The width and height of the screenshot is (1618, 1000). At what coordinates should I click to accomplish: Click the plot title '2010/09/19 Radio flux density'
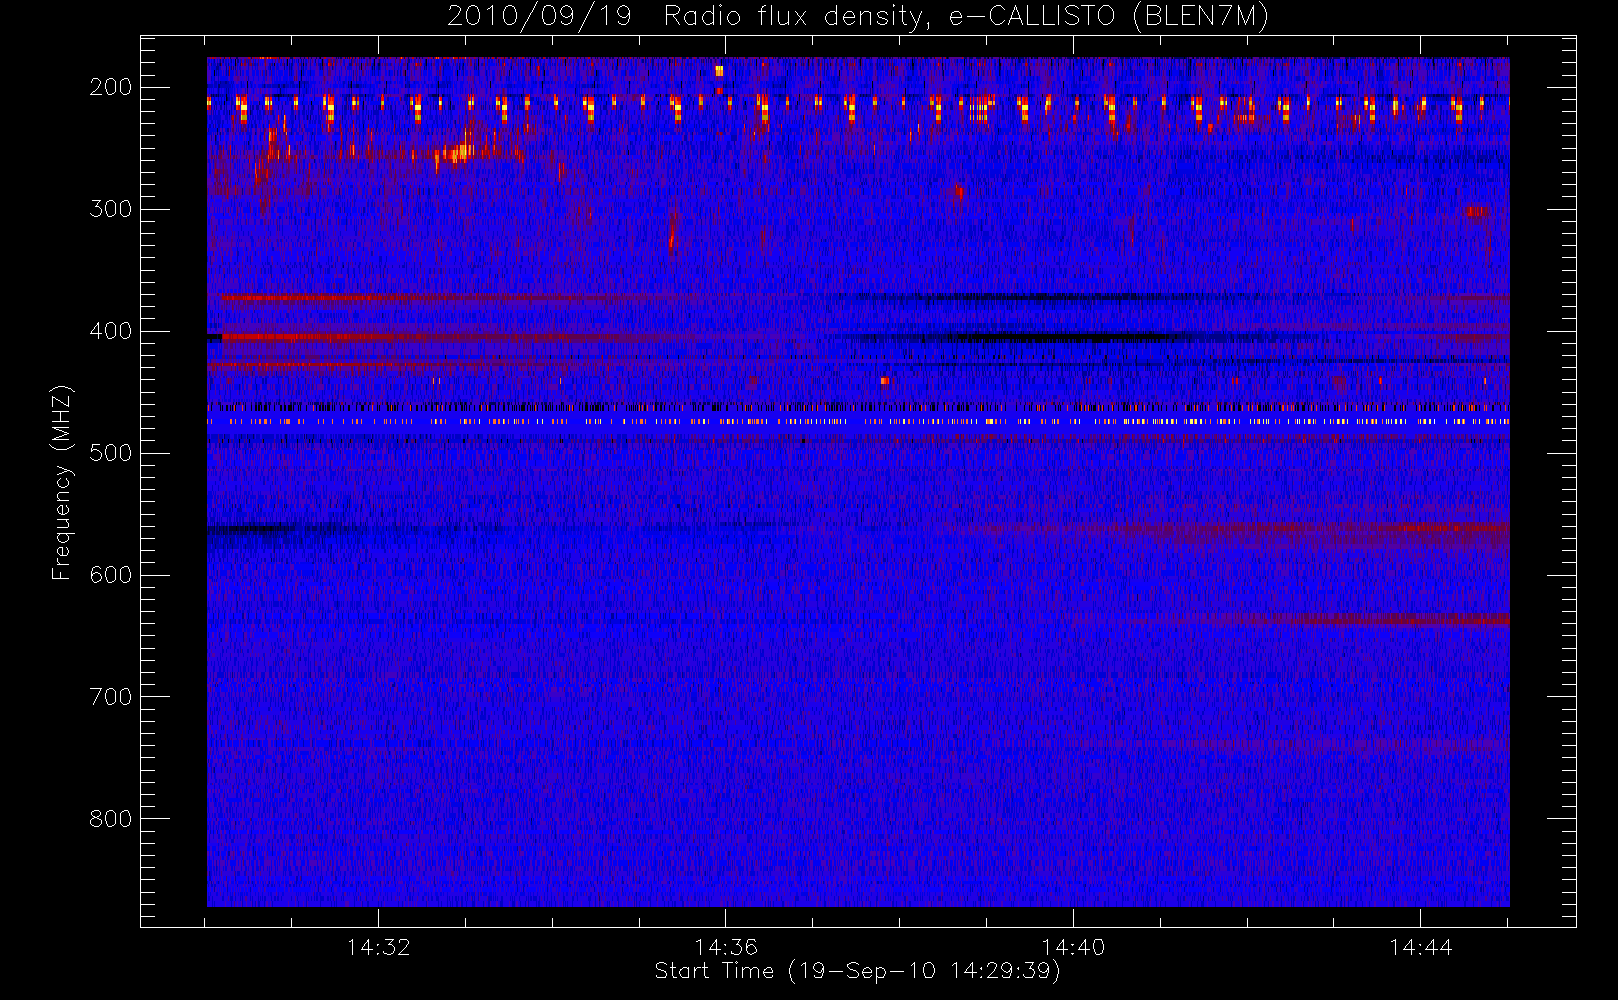(x=857, y=17)
